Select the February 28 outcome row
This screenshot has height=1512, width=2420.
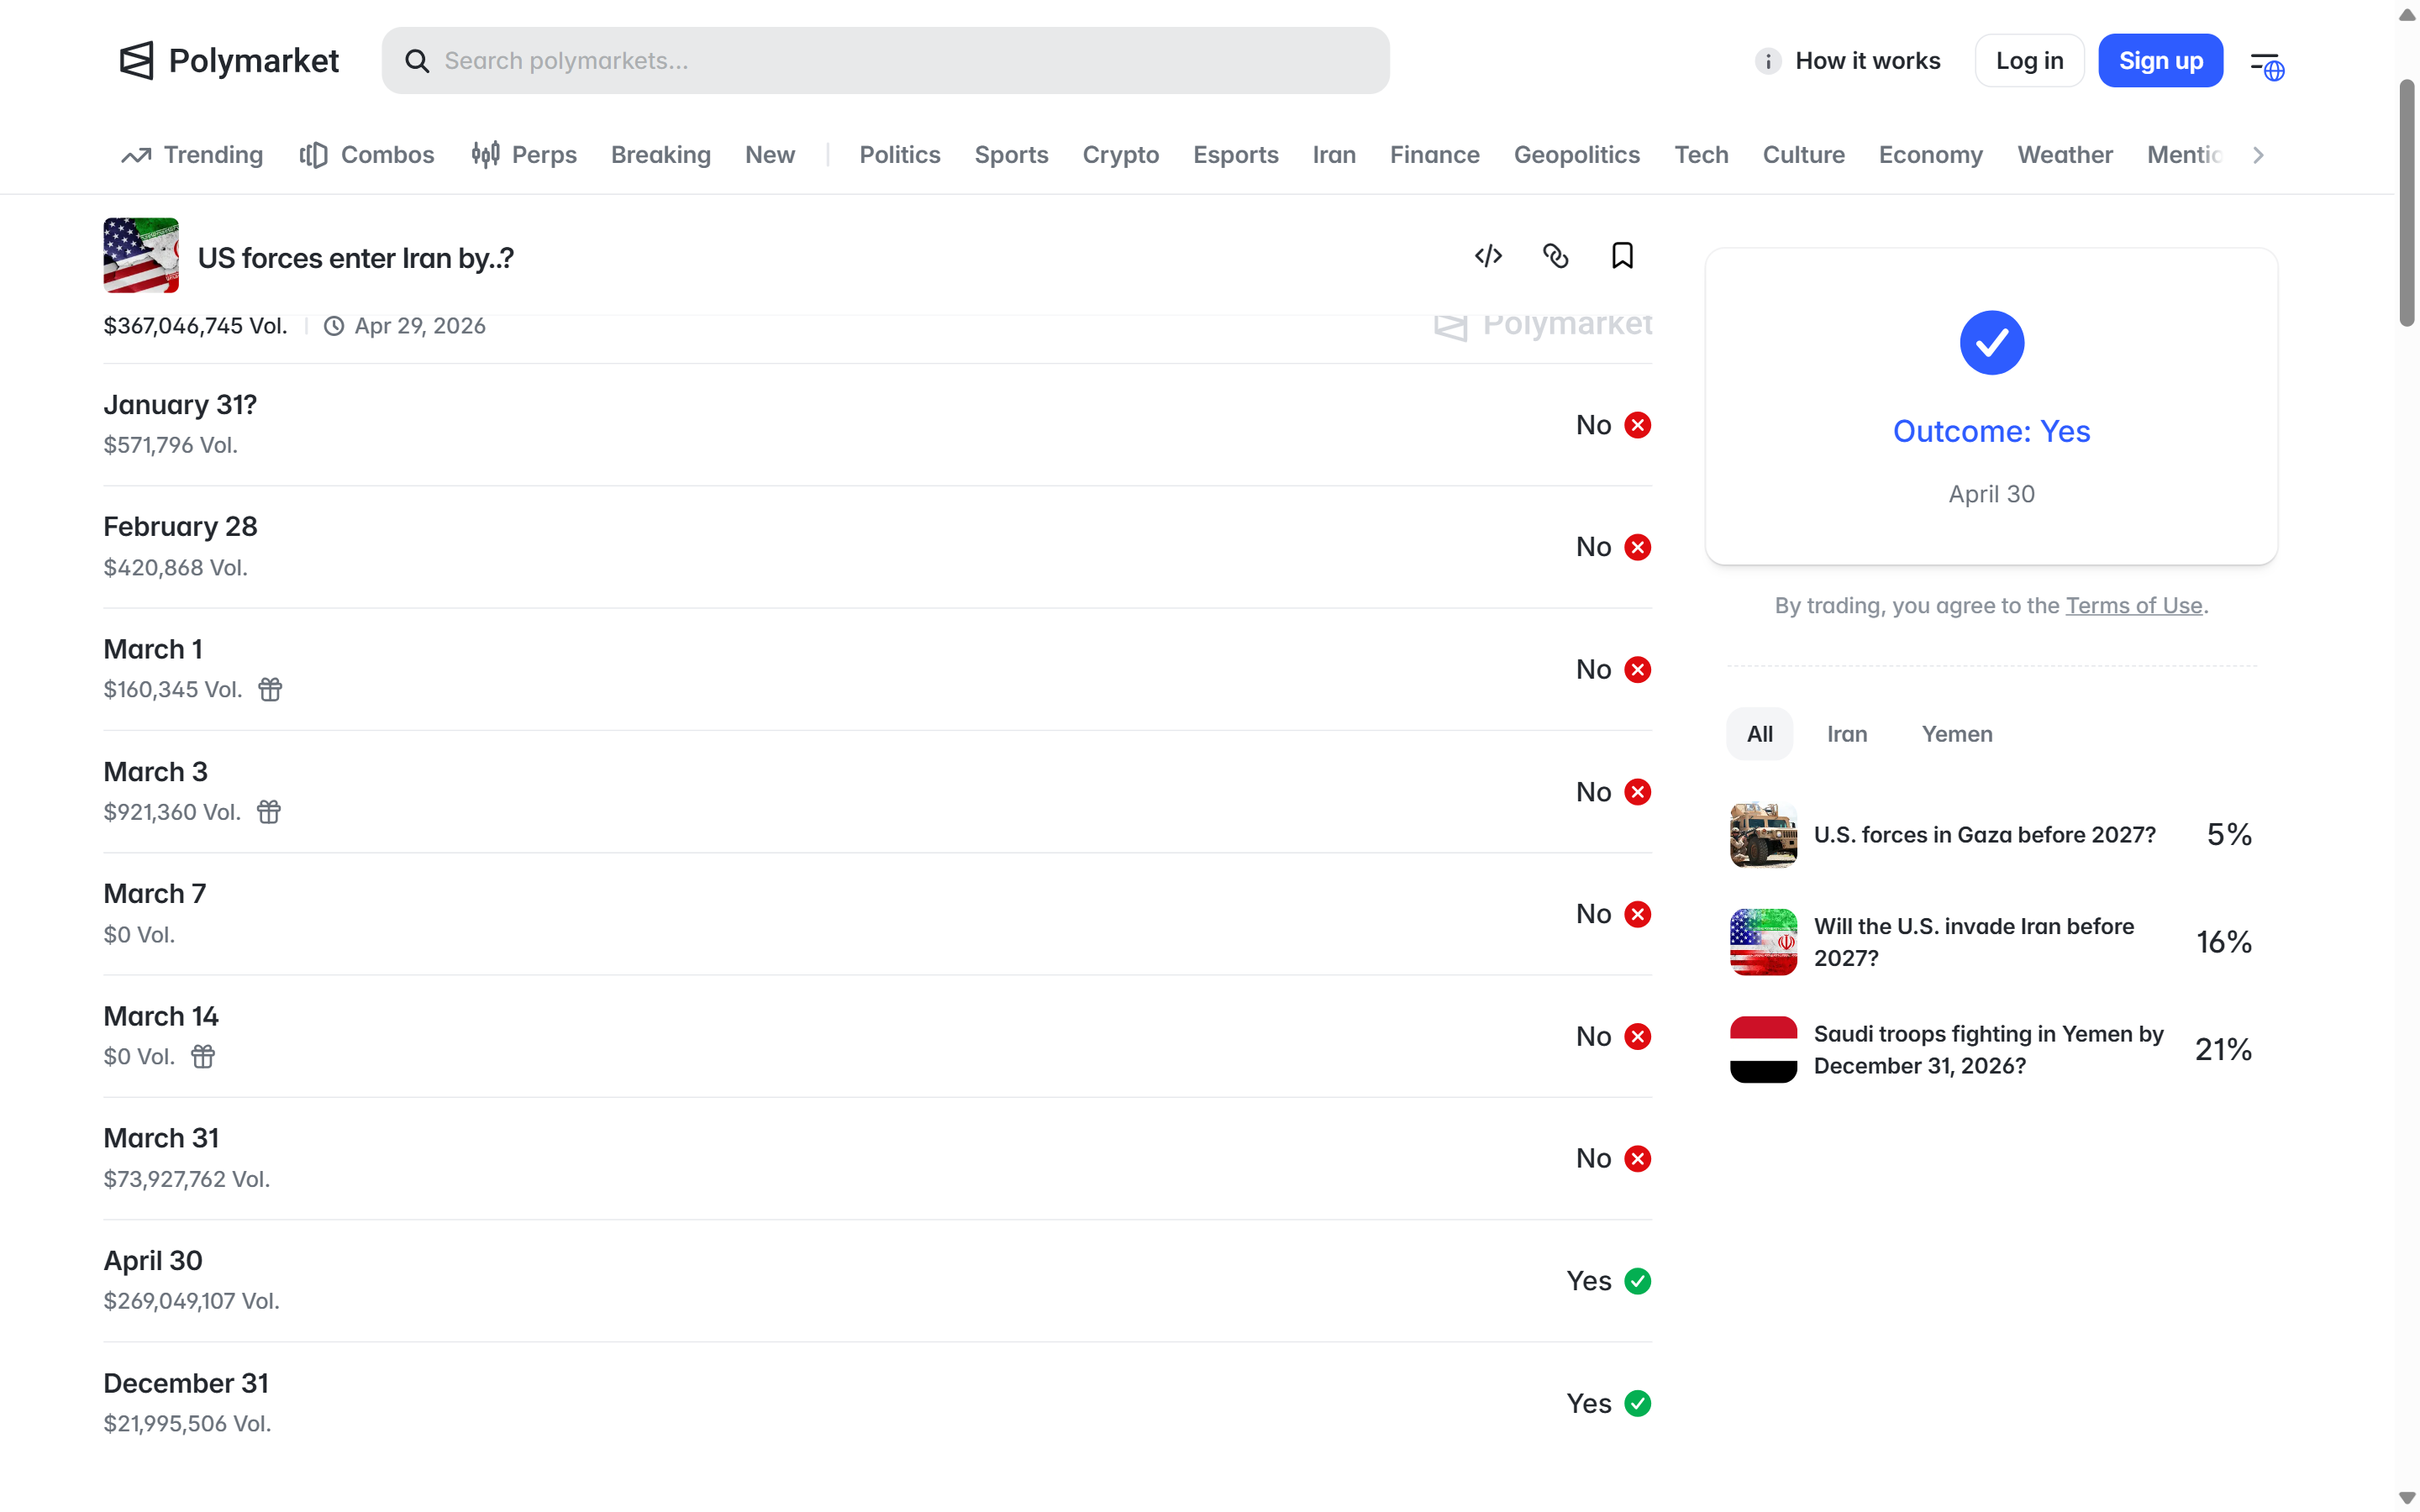click(x=877, y=547)
